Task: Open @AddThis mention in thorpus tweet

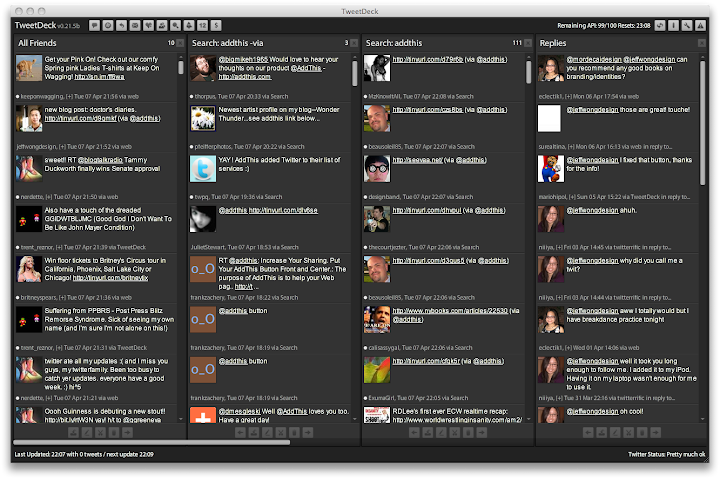Action: tap(306, 68)
